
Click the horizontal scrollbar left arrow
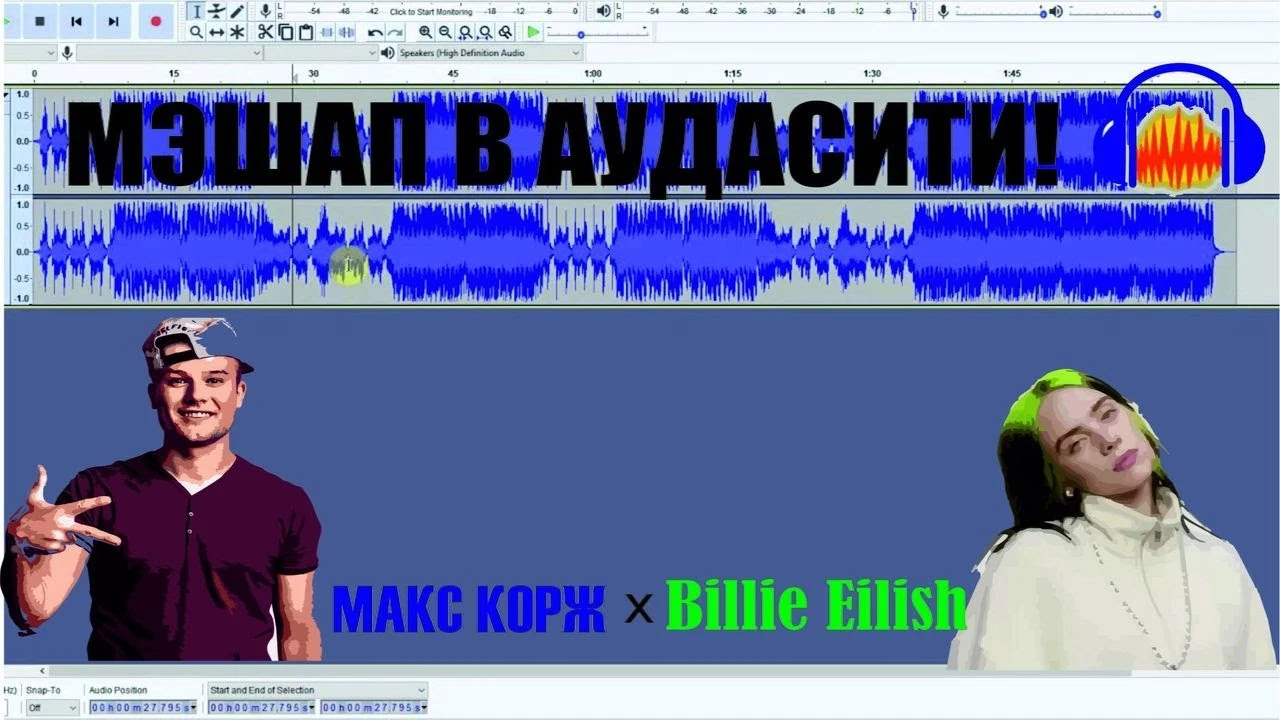[x=42, y=670]
